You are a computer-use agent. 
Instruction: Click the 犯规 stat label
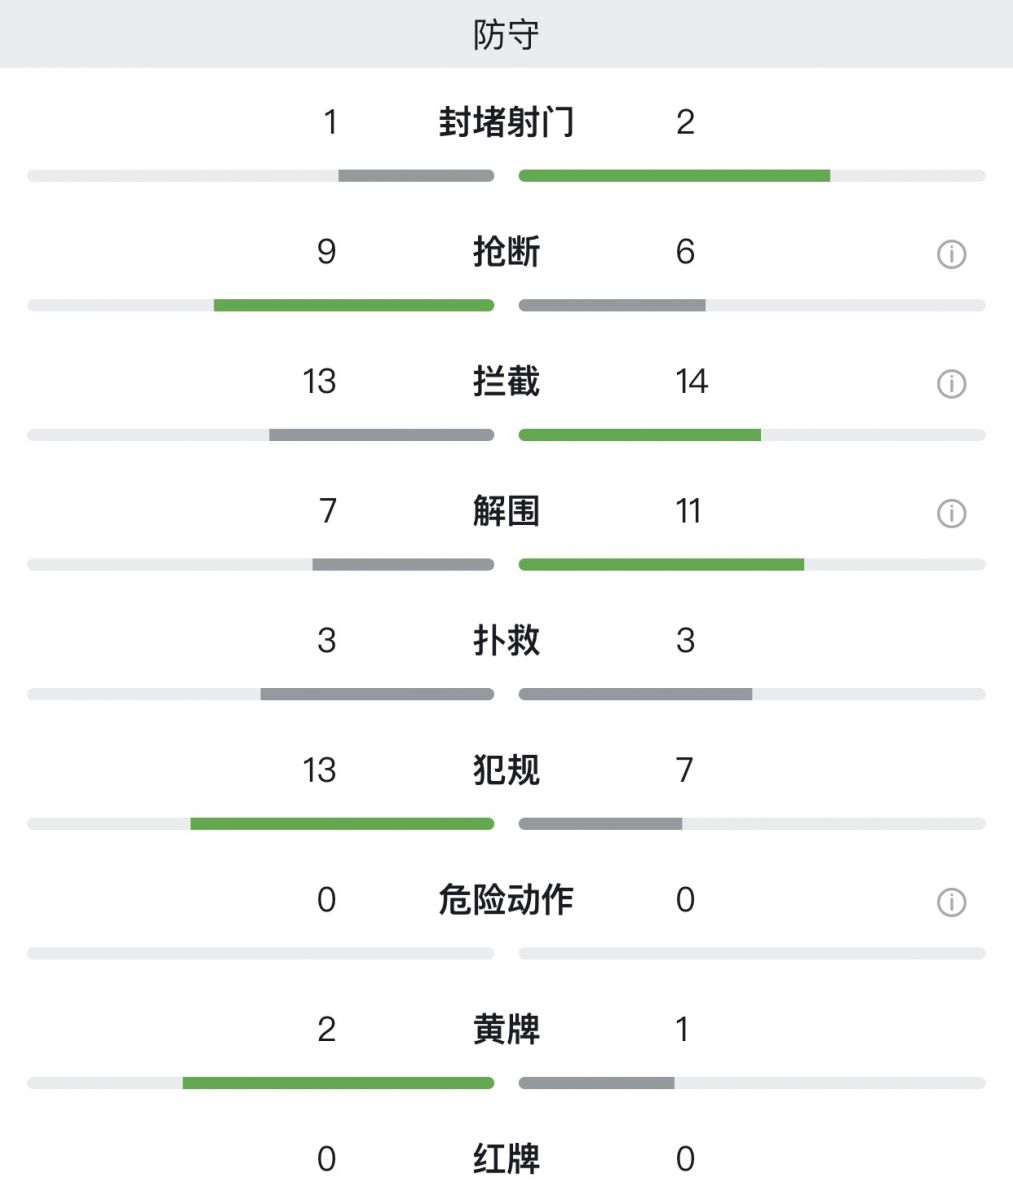tap(506, 770)
